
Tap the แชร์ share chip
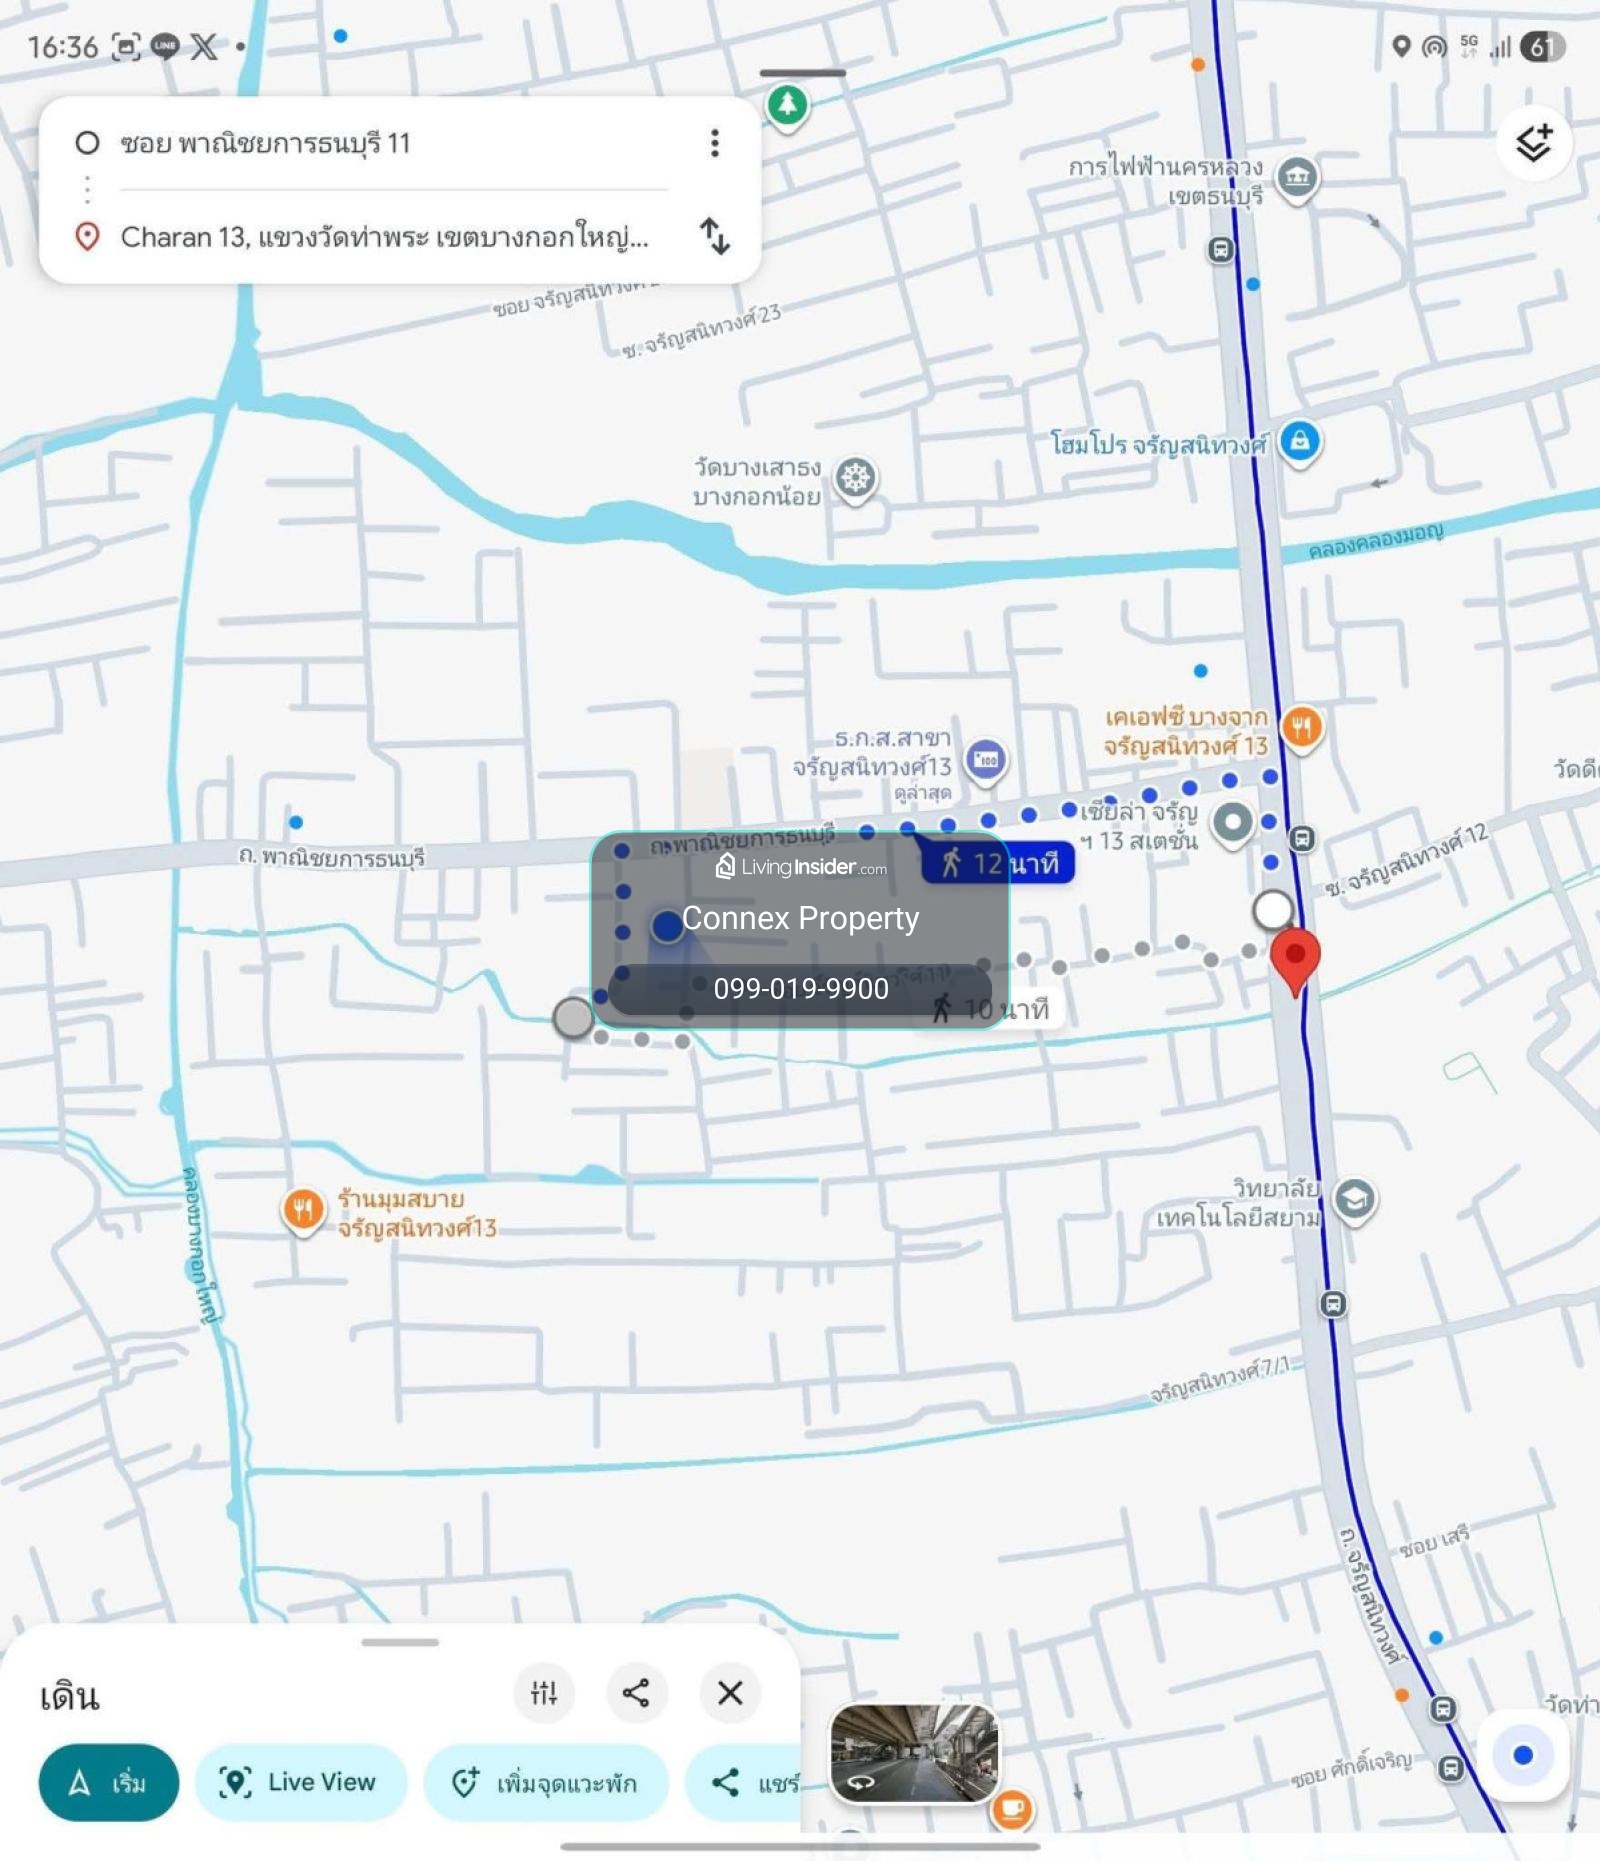pos(744,1782)
